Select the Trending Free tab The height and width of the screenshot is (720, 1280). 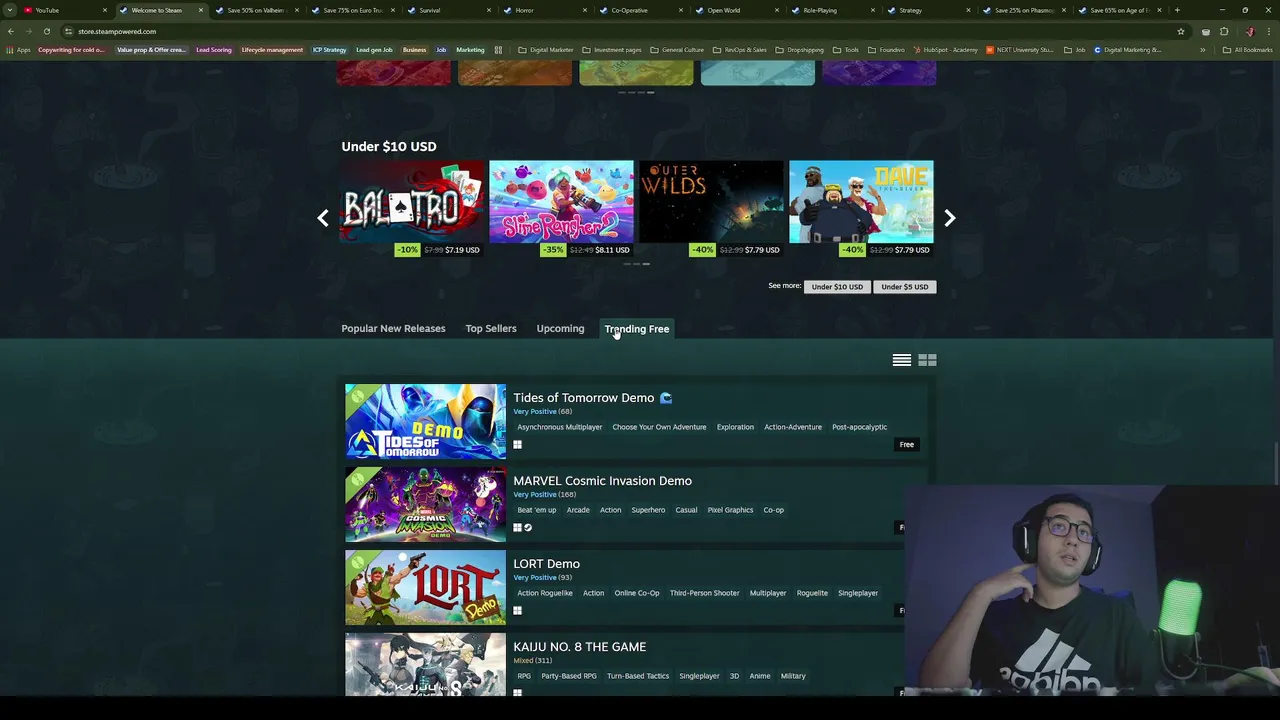coord(637,328)
